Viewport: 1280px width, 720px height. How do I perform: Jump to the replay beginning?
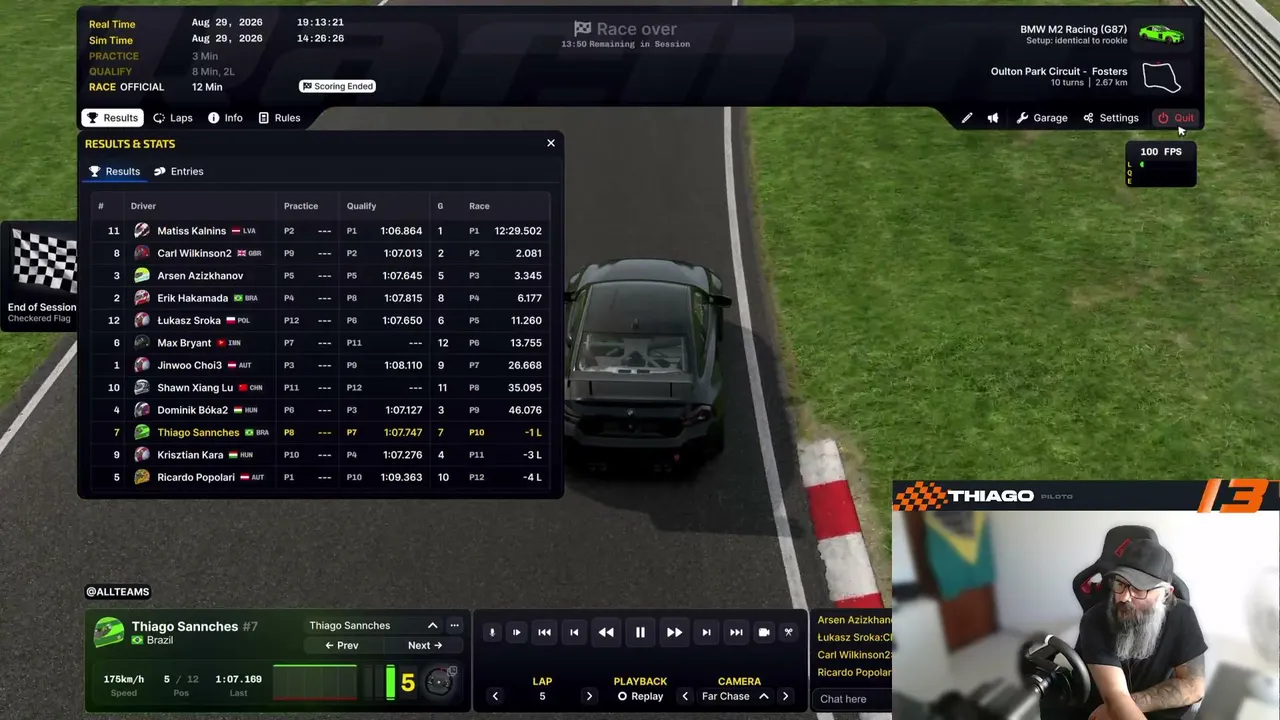click(x=544, y=632)
